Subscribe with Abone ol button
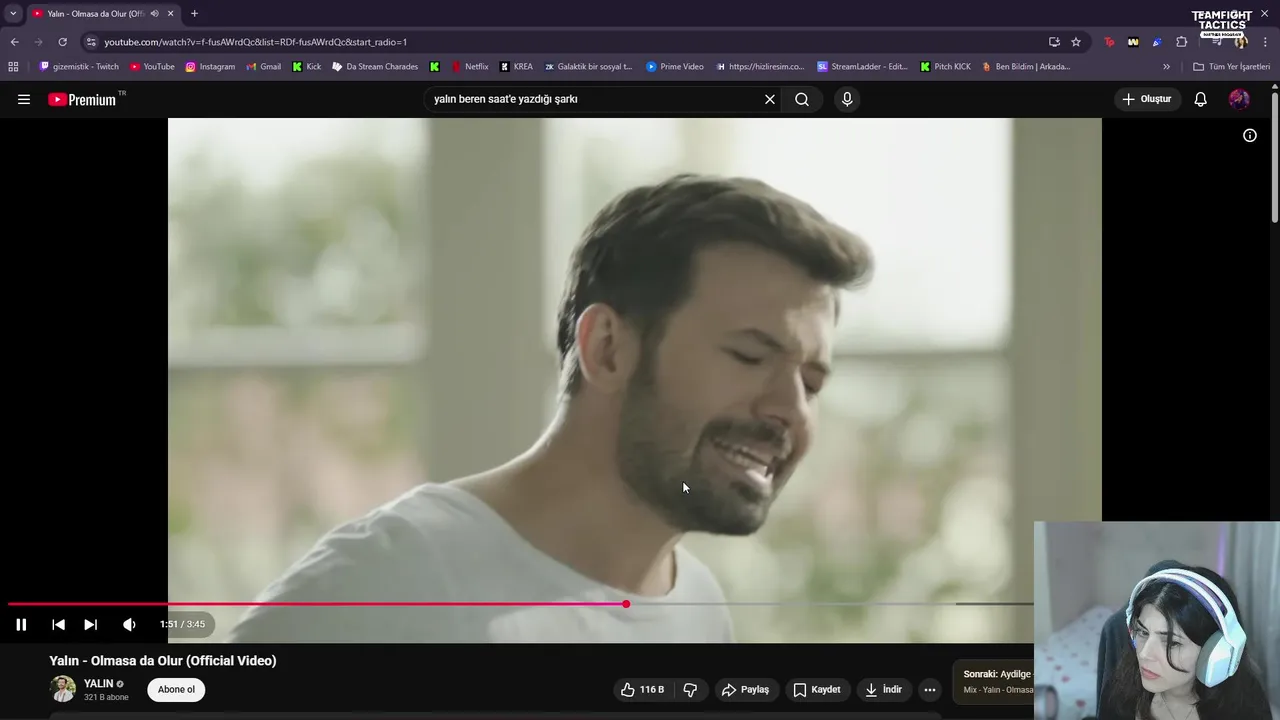Viewport: 1280px width, 720px height. 176,690
